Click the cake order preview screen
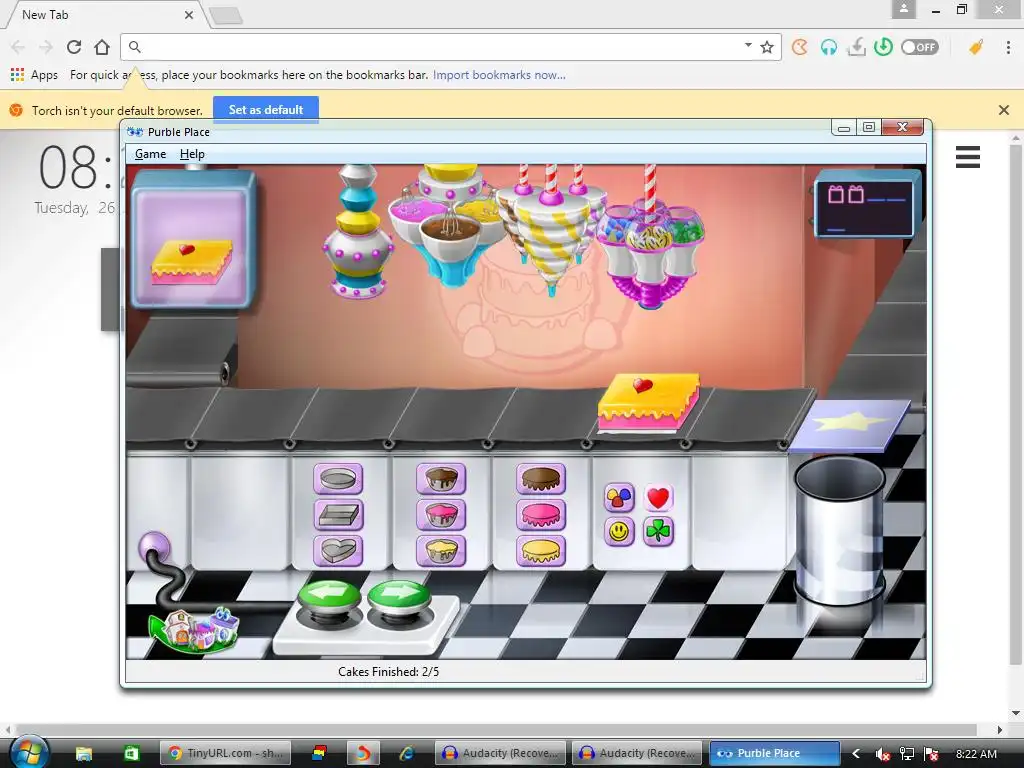 coord(192,239)
